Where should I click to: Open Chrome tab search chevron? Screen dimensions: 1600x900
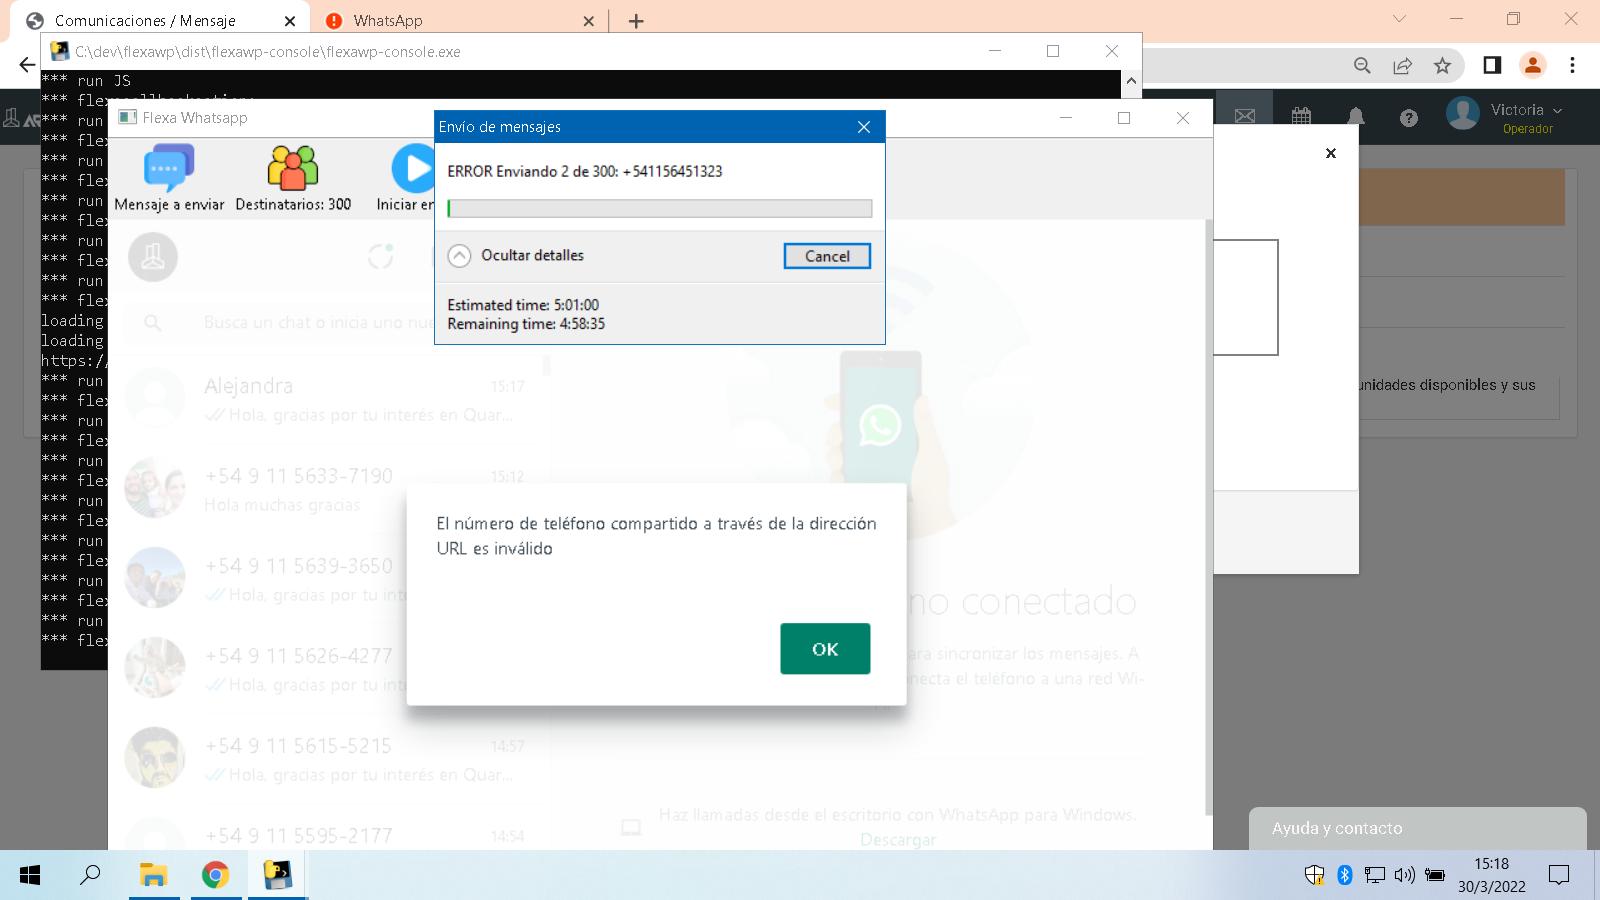click(x=1399, y=19)
